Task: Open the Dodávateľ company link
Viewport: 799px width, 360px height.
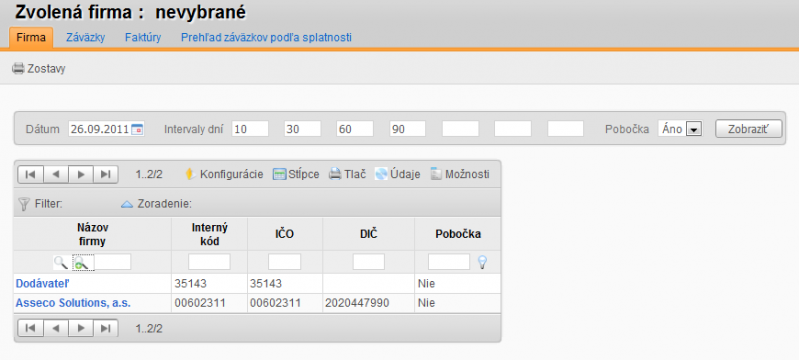Action: click(x=41, y=284)
